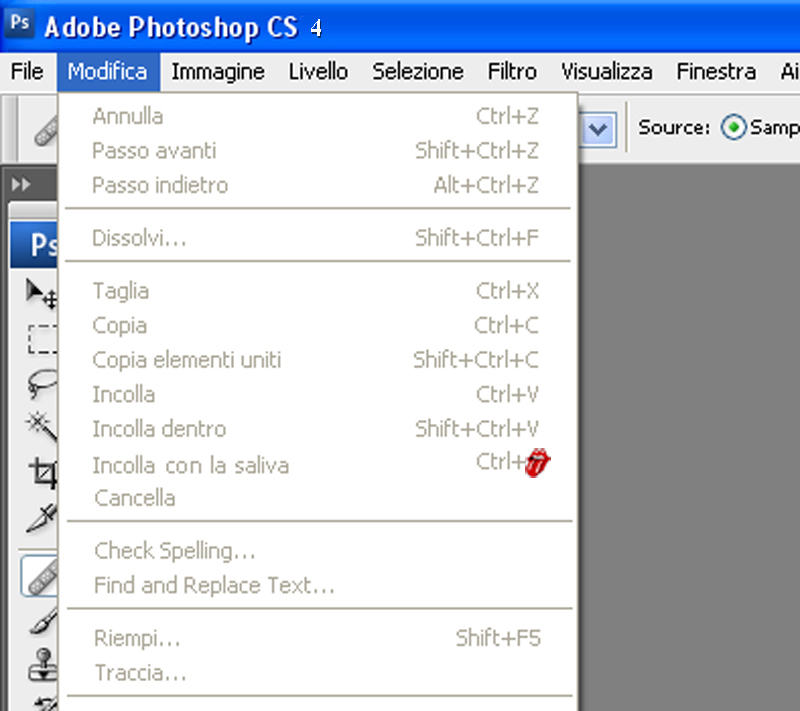Select the Brush tool
800x711 pixels.
[43, 620]
